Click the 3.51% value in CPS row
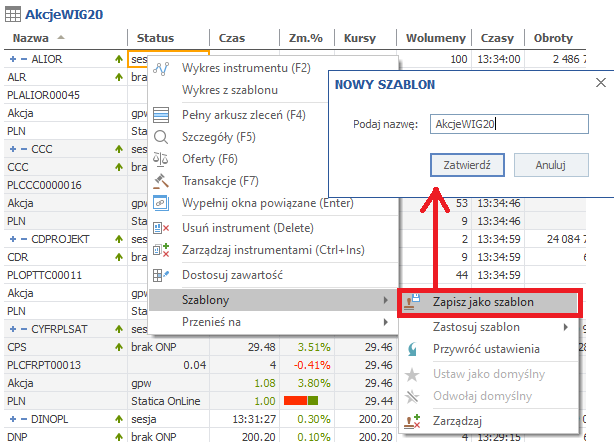Screen dimensions: 615x446 coord(314,347)
